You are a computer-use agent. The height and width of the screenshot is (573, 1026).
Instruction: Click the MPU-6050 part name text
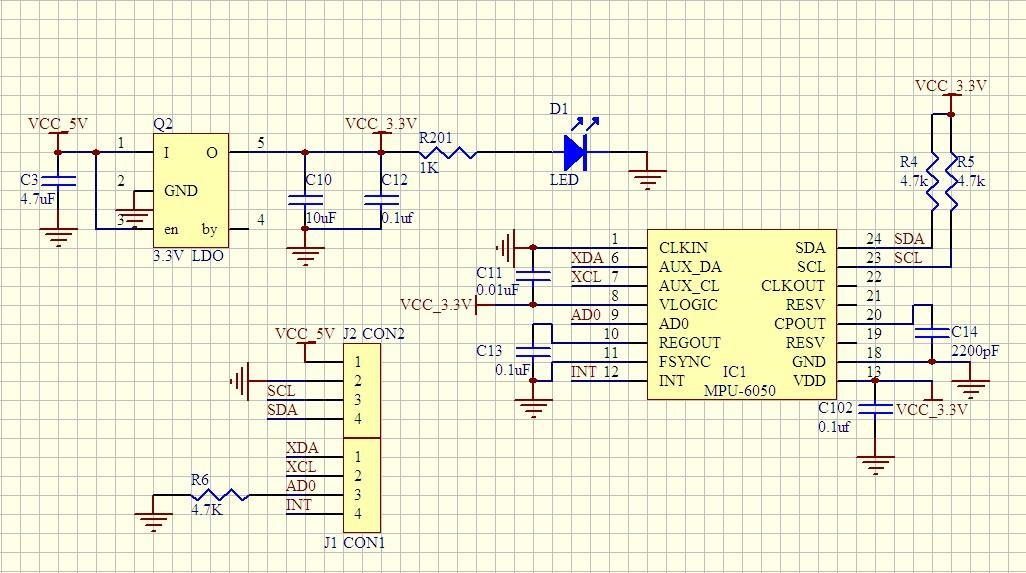pyautogui.click(x=739, y=391)
